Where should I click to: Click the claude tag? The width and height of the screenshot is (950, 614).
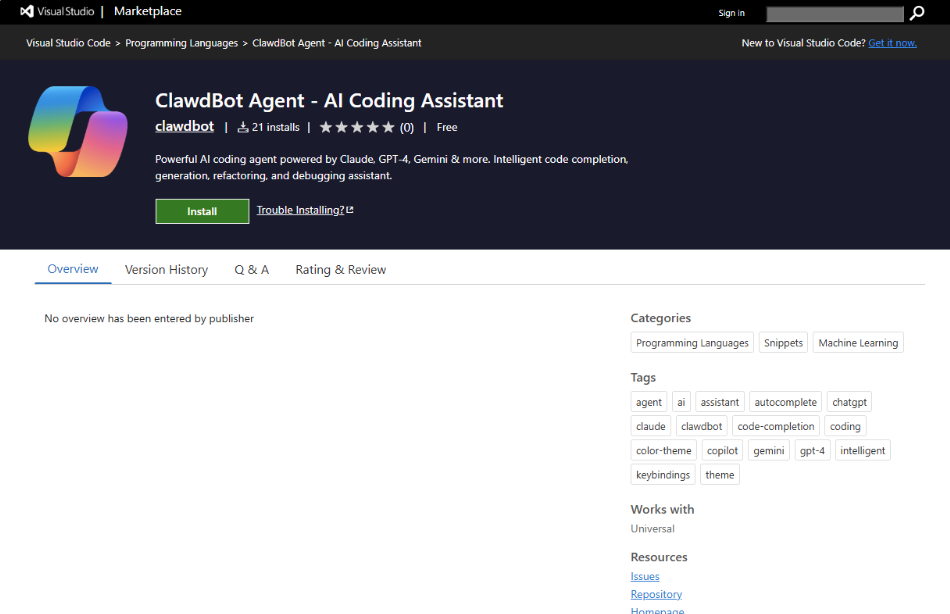[x=651, y=426]
